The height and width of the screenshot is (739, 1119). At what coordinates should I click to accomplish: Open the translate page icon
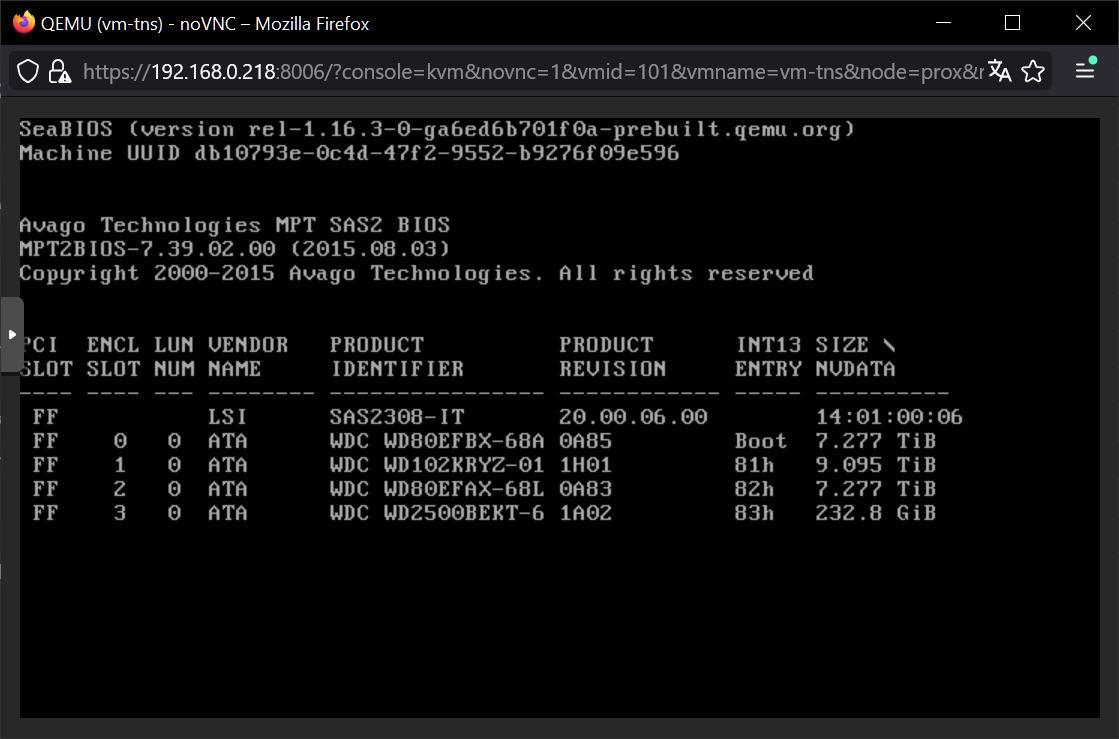[x=1000, y=71]
